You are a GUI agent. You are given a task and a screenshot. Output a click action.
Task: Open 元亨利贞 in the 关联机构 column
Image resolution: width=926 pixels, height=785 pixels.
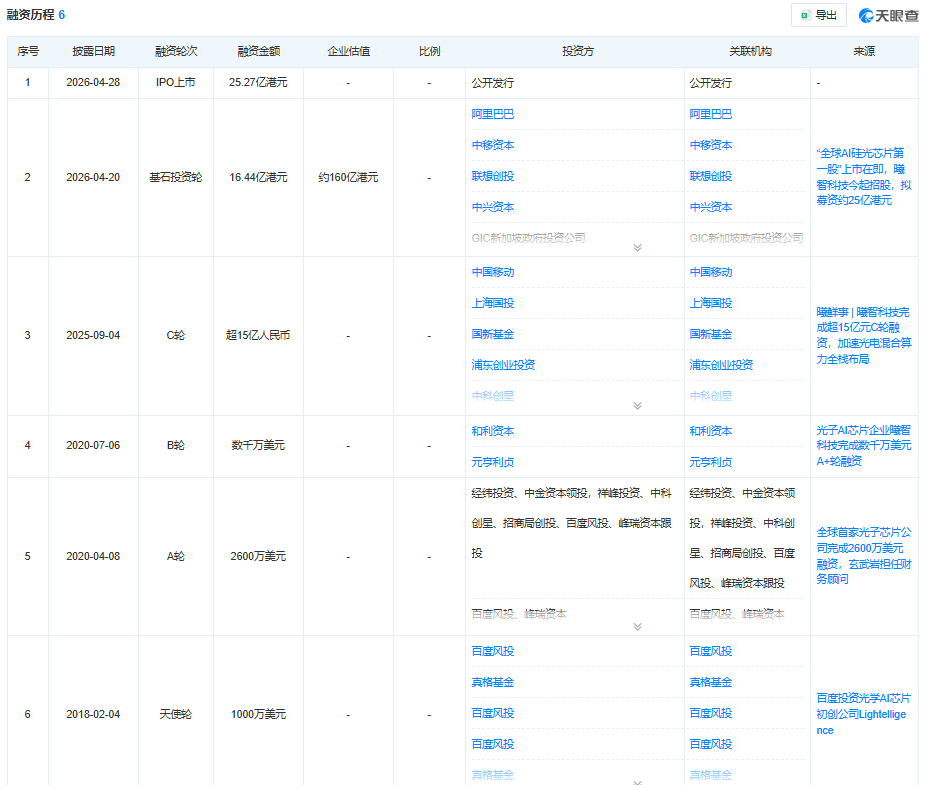710,462
